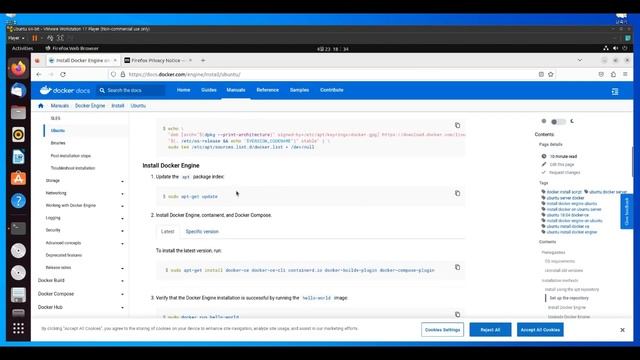Expand the Security sidebar section

(122, 231)
